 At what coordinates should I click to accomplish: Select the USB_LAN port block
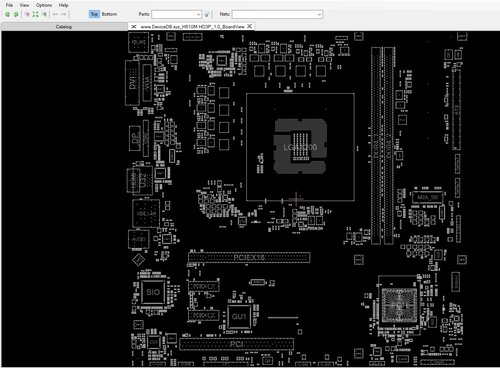coord(146,213)
